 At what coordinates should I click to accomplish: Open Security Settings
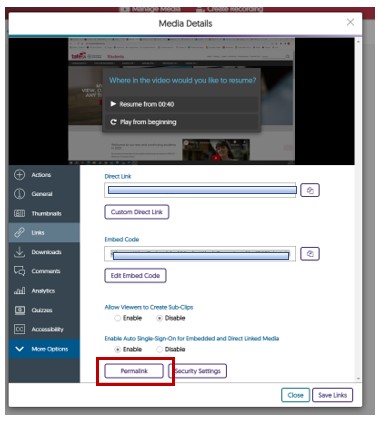[198, 371]
